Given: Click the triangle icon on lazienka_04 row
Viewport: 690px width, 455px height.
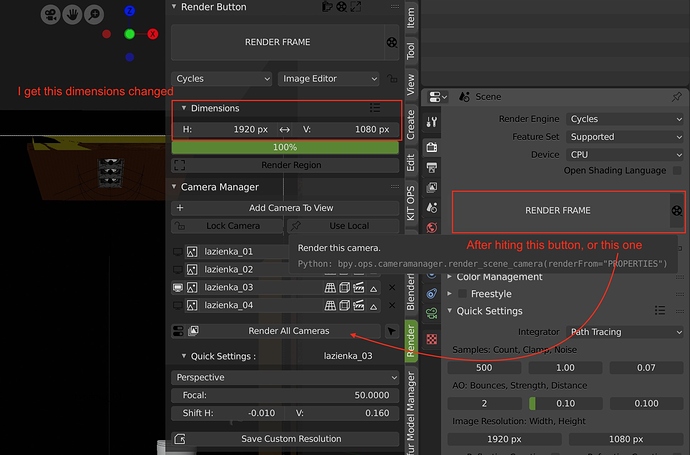Looking at the screenshot, I should point(374,306).
